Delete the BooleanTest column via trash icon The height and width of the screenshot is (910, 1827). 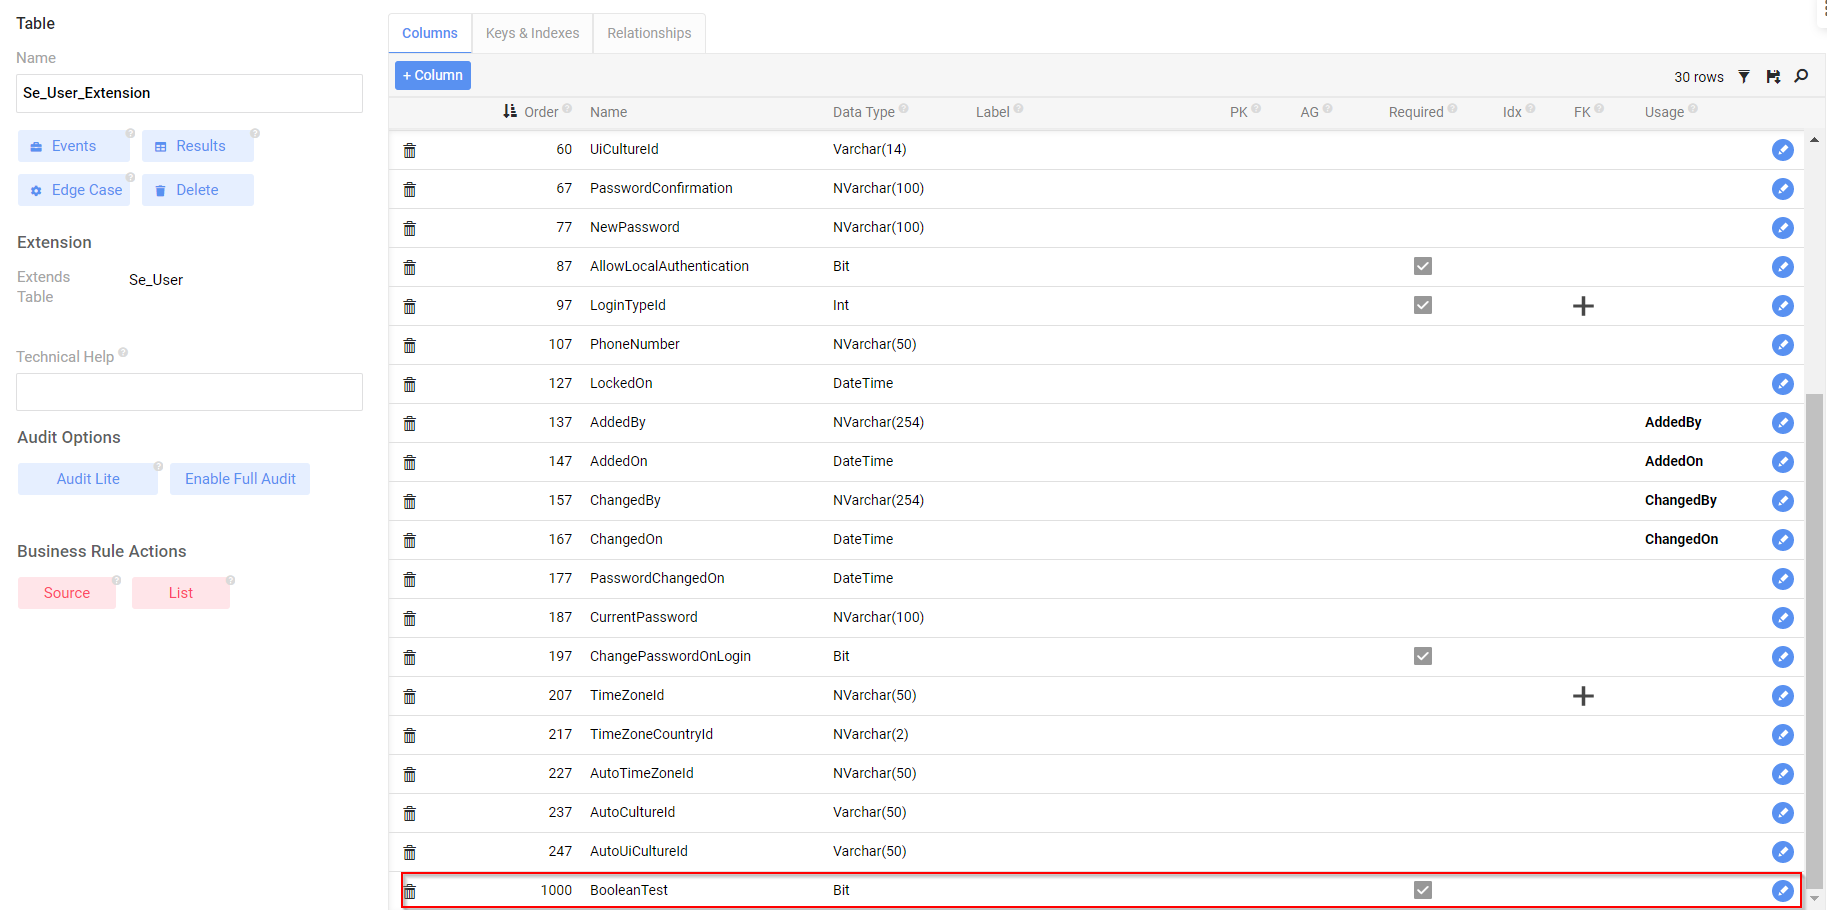point(410,891)
